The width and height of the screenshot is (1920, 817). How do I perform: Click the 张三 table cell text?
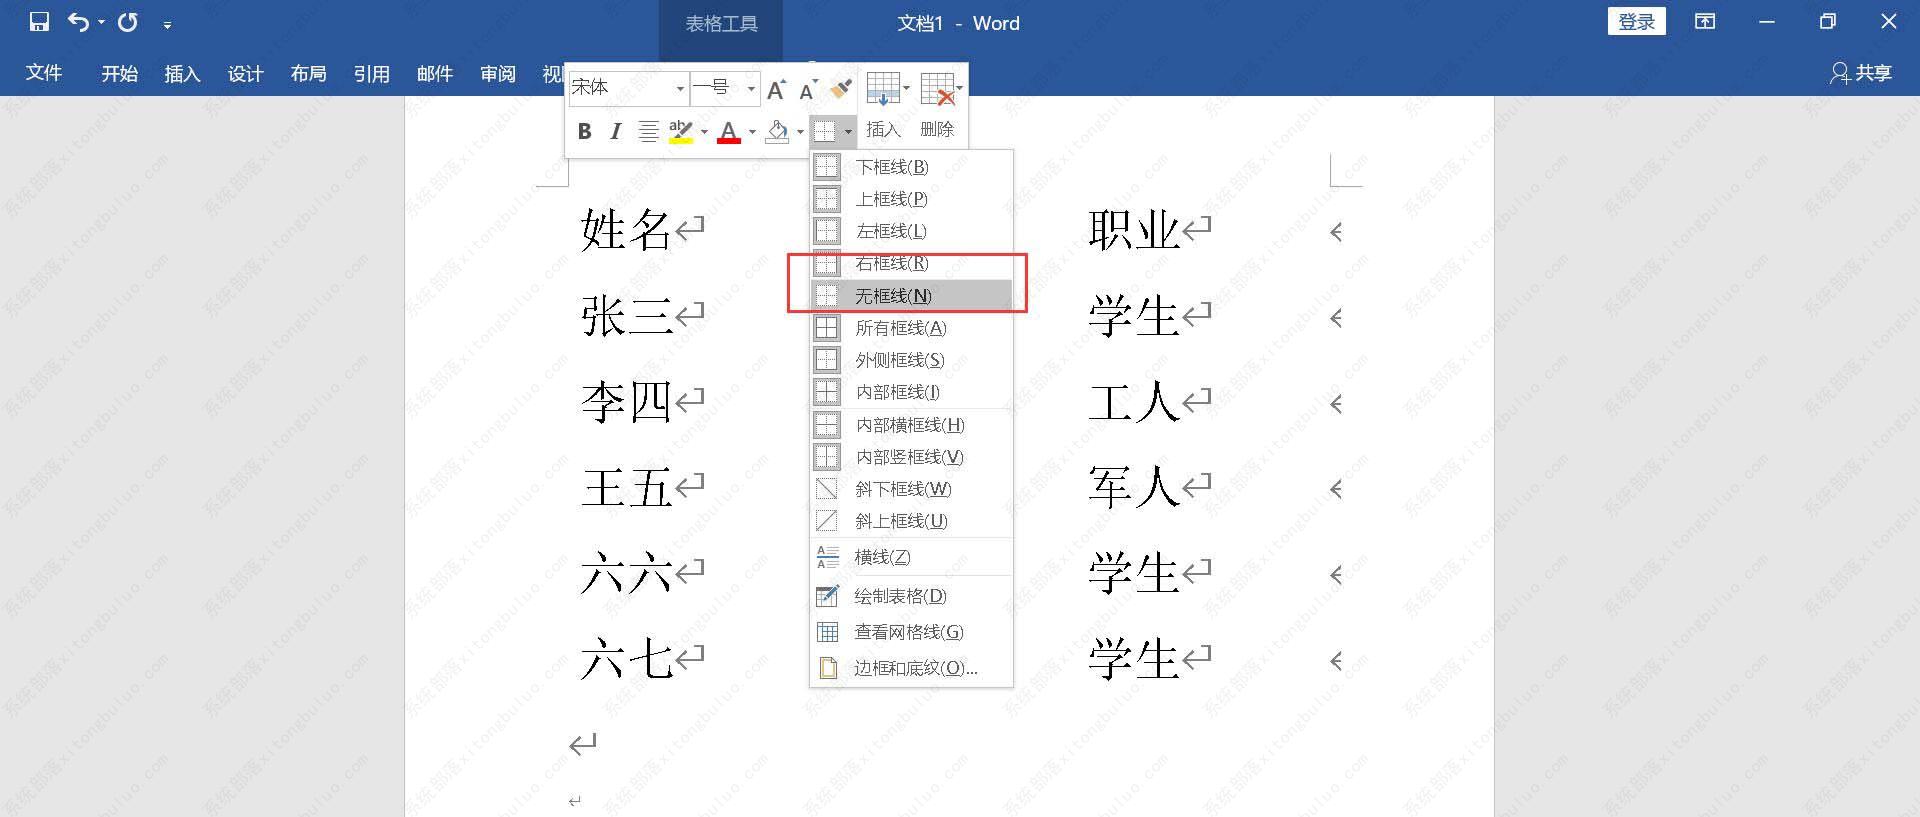(626, 317)
